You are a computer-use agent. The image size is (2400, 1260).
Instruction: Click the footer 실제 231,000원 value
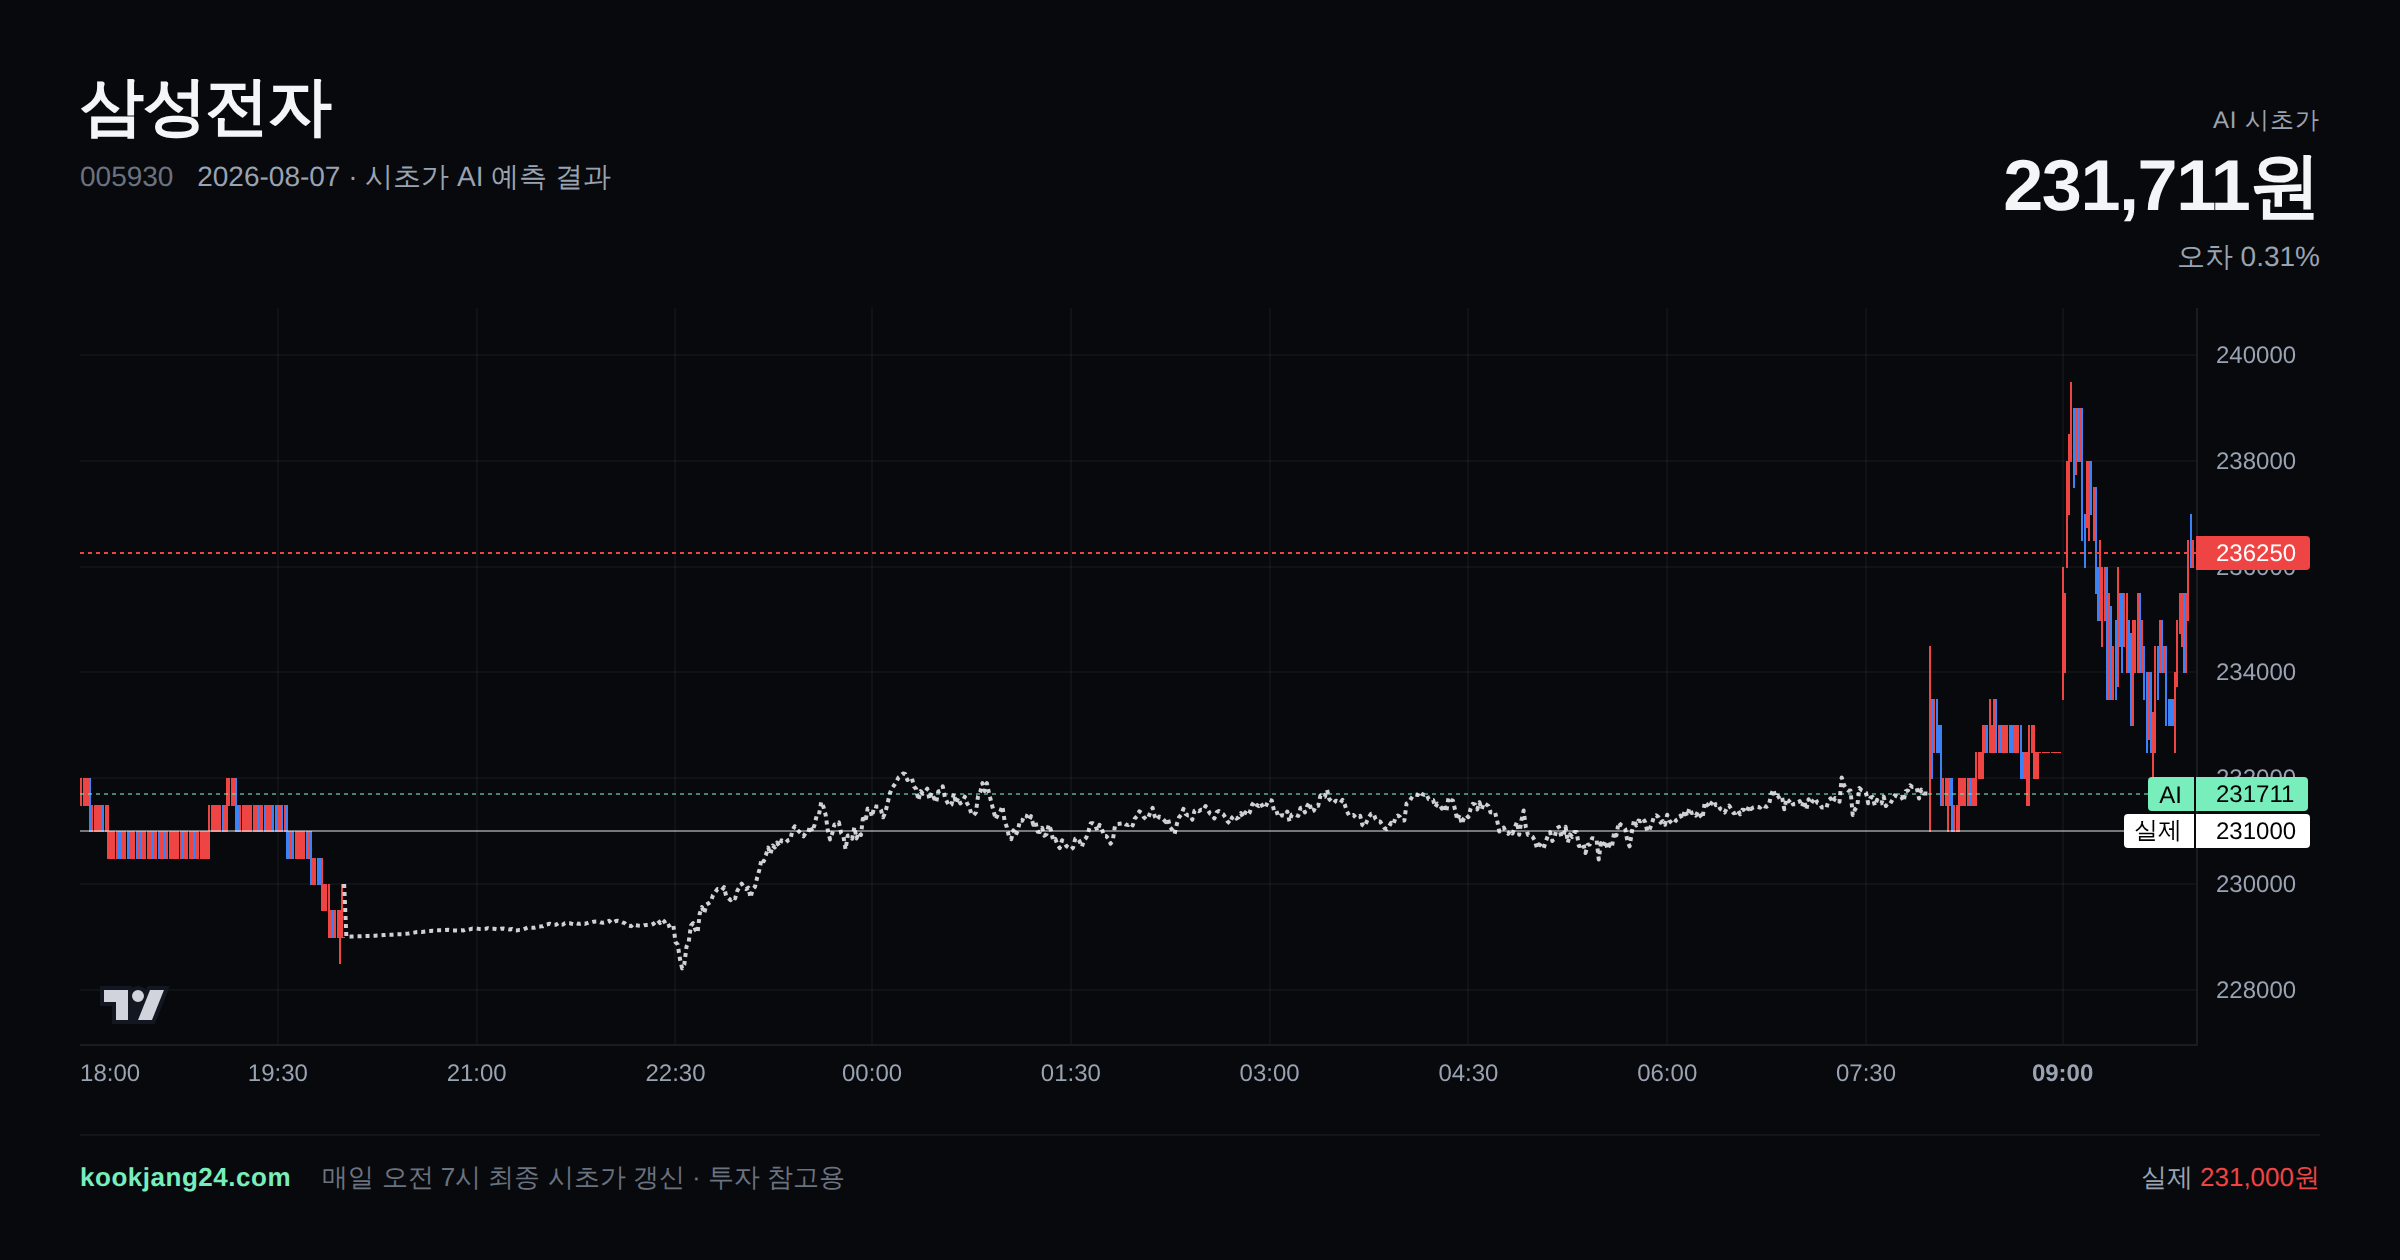pyautogui.click(x=2230, y=1177)
